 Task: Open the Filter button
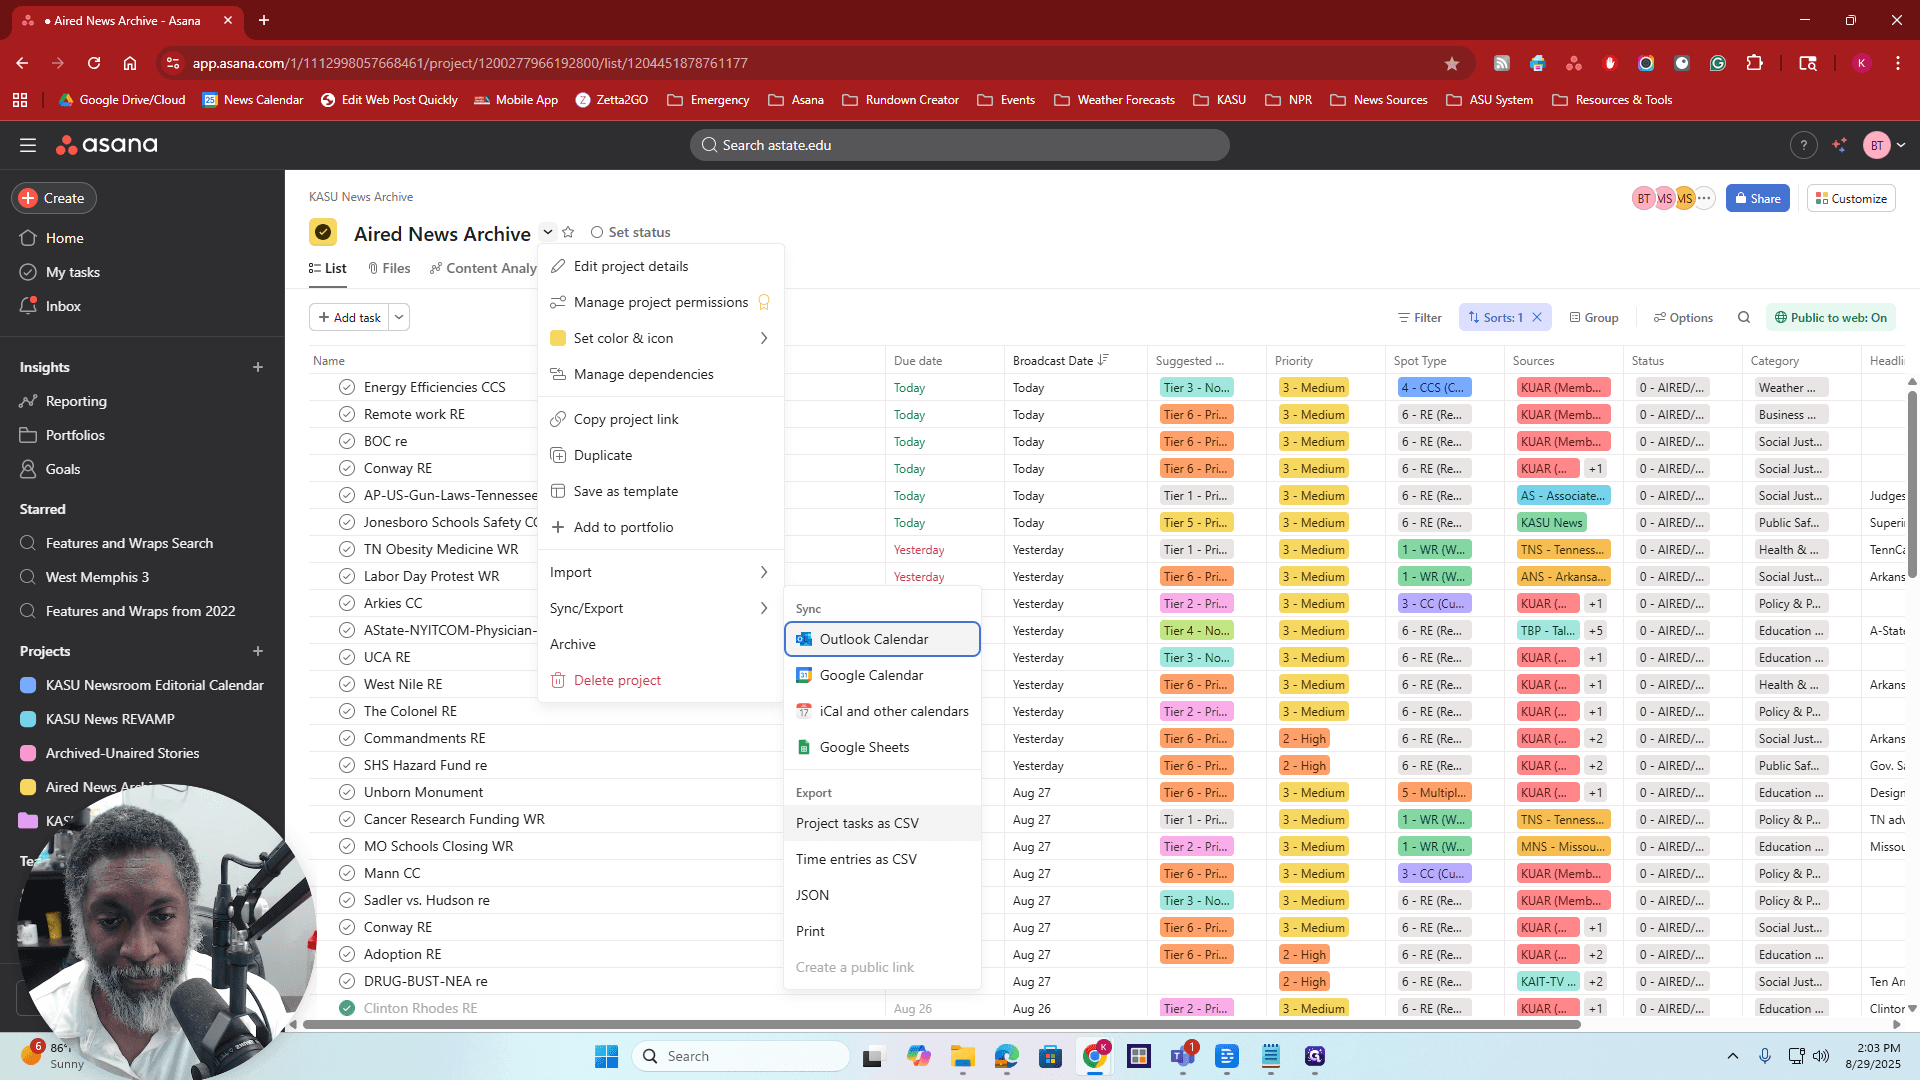point(1419,318)
